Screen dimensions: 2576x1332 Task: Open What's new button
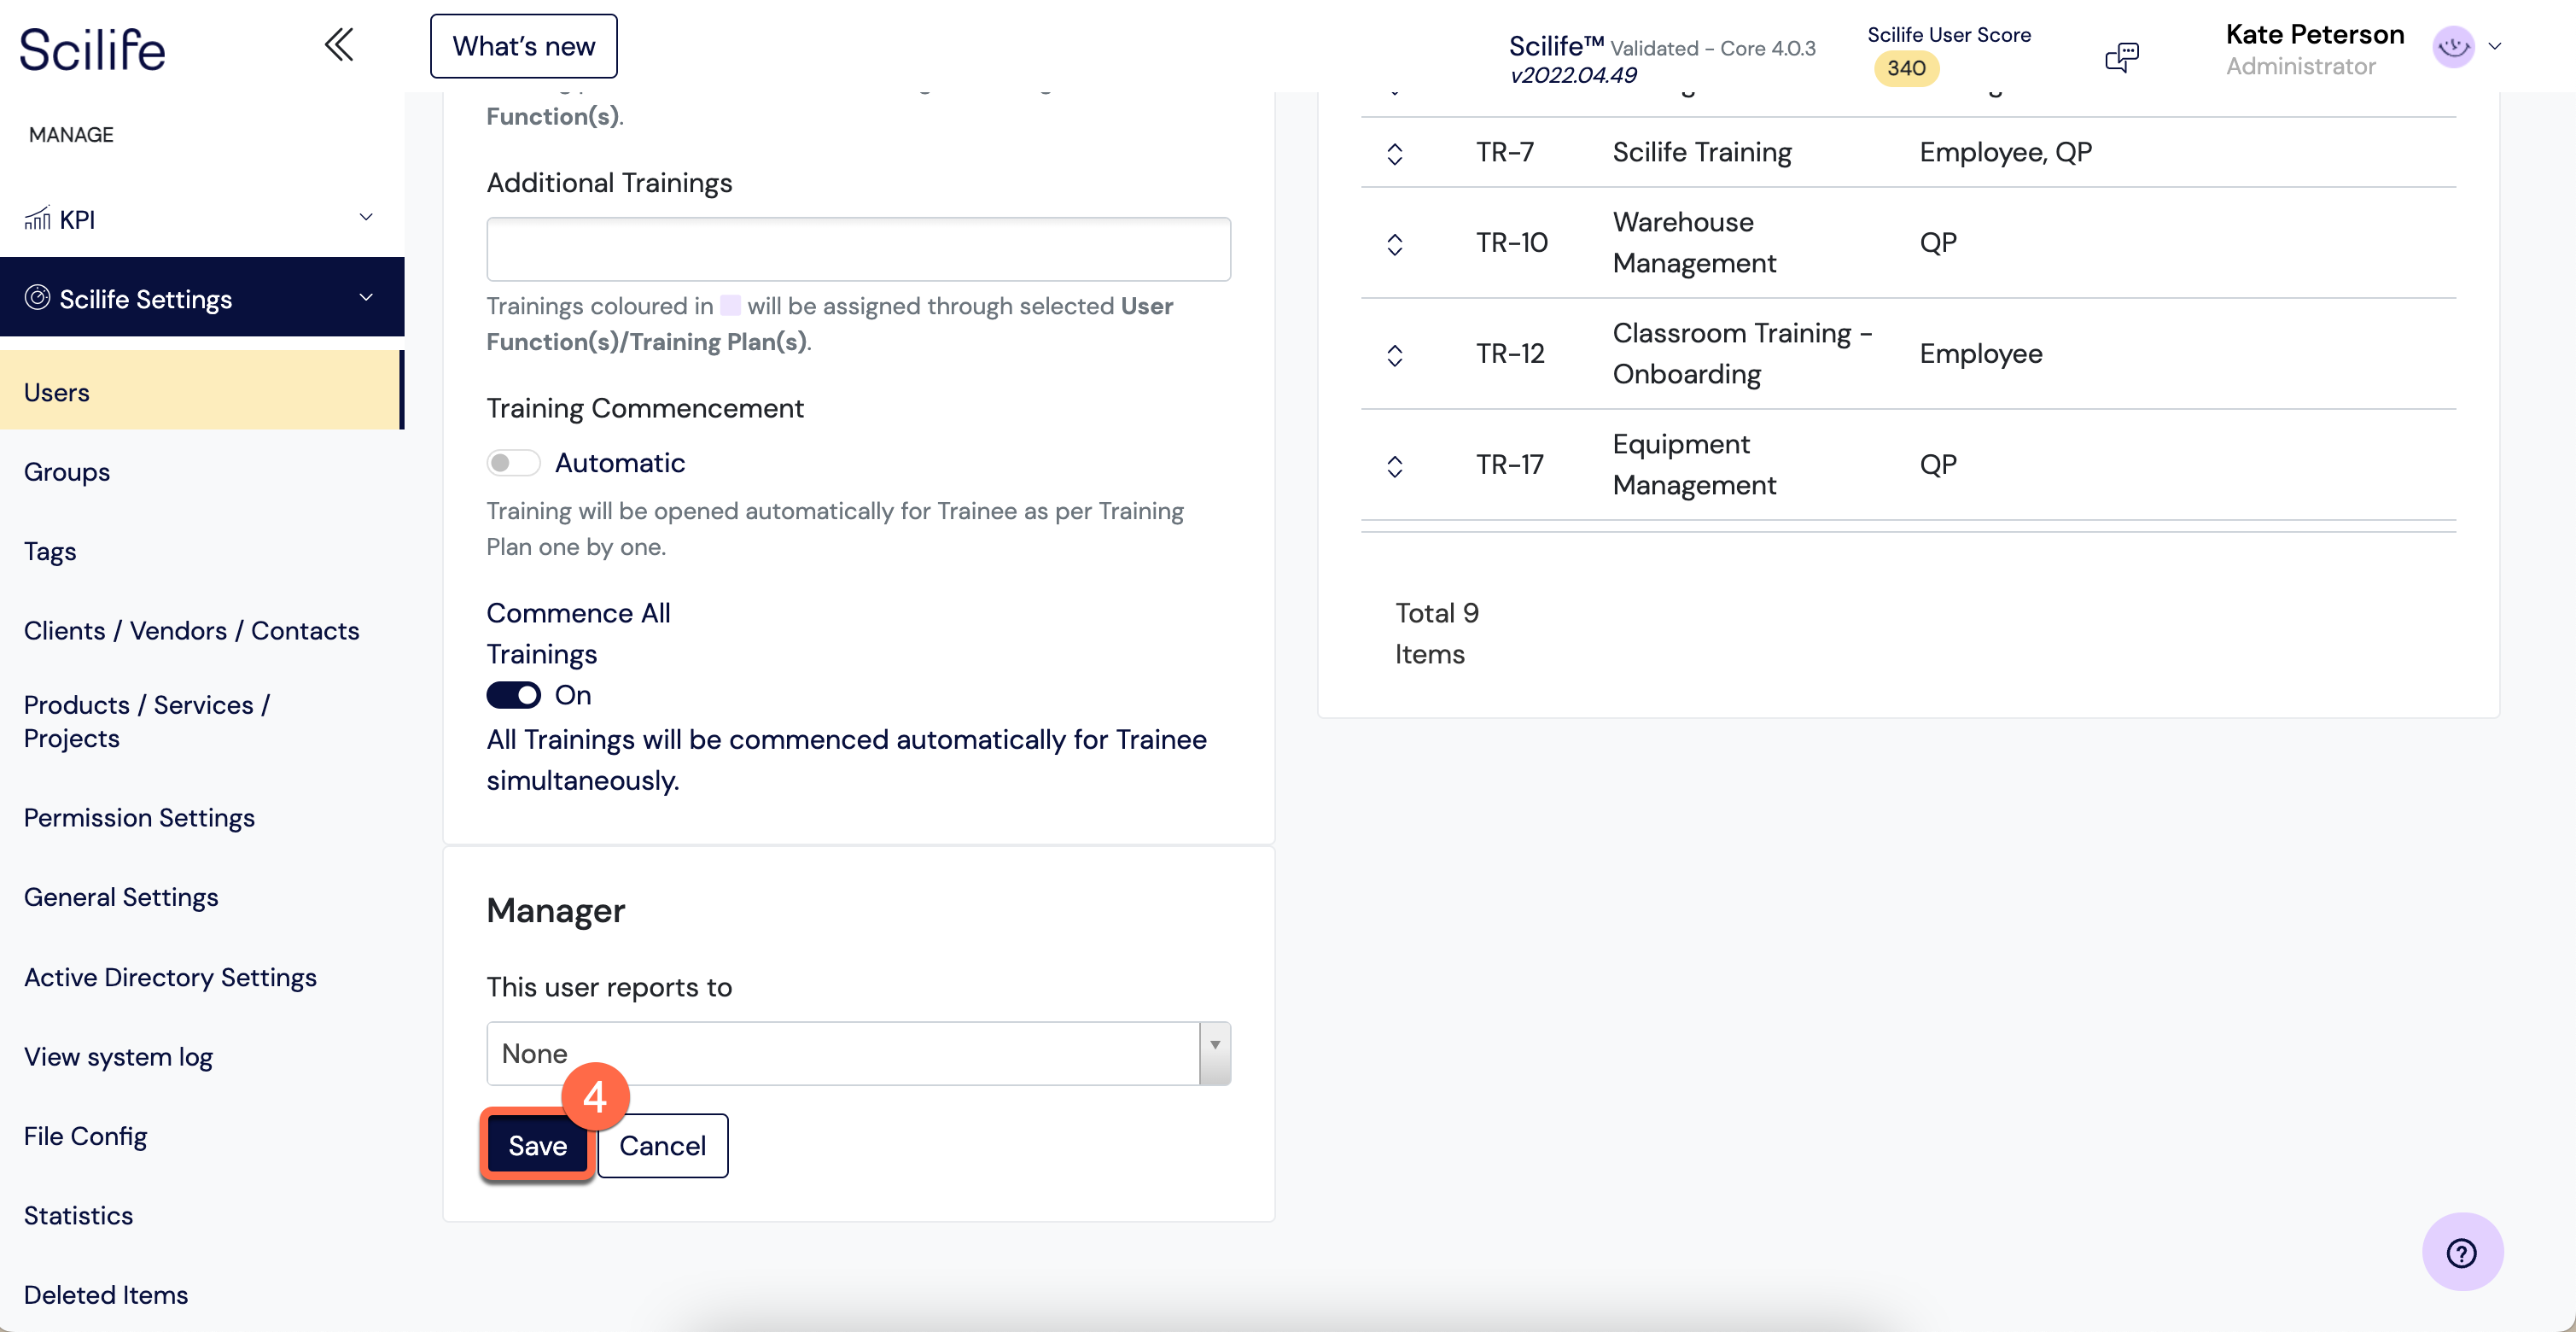[523, 46]
